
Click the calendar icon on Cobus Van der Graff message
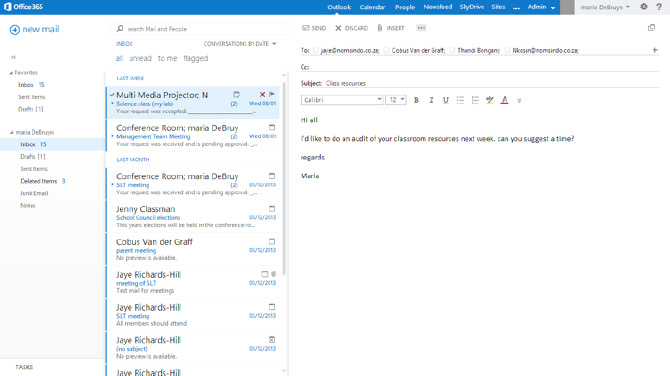click(272, 242)
